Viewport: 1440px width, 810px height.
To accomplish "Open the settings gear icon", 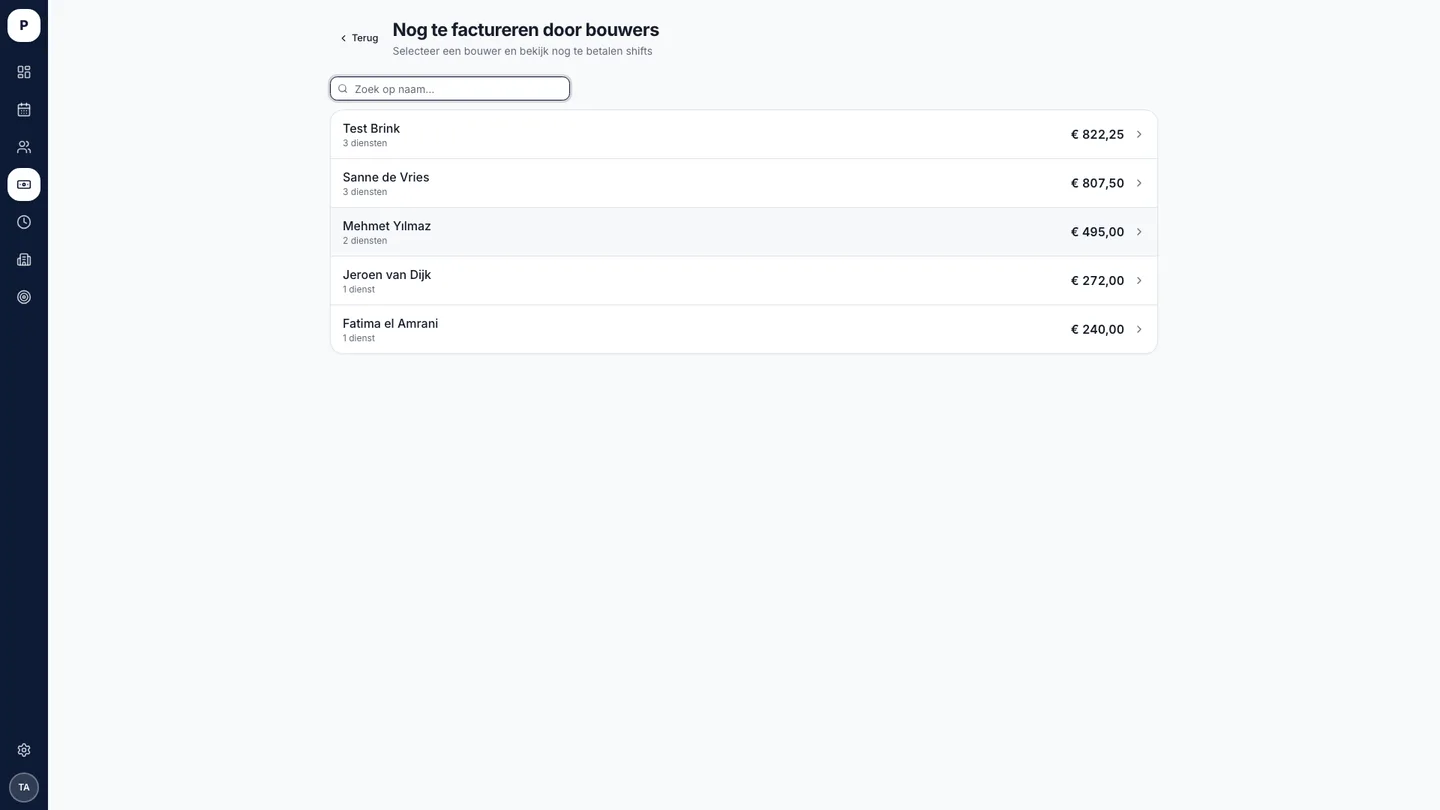I will [x=24, y=750].
